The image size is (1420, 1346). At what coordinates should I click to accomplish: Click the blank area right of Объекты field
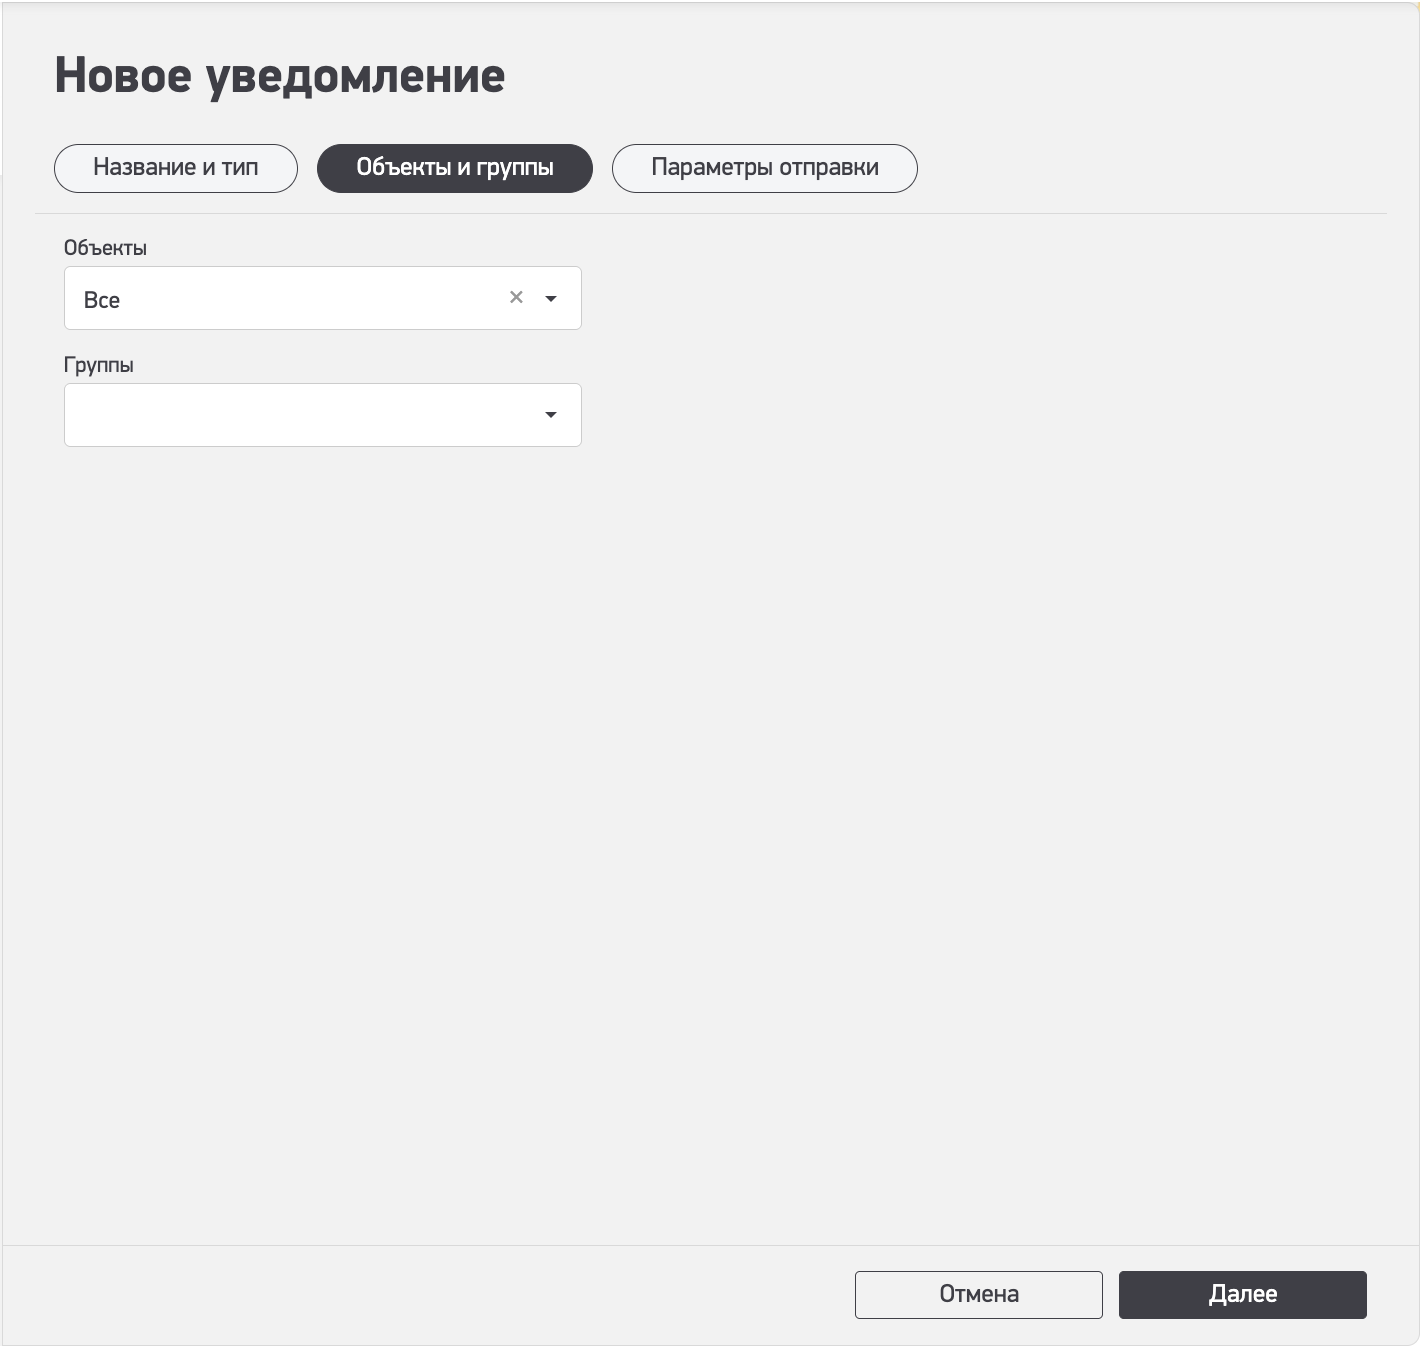pos(950,298)
